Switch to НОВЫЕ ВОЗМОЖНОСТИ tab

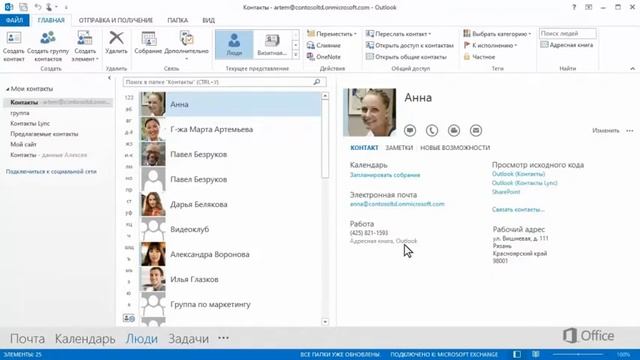(x=455, y=148)
